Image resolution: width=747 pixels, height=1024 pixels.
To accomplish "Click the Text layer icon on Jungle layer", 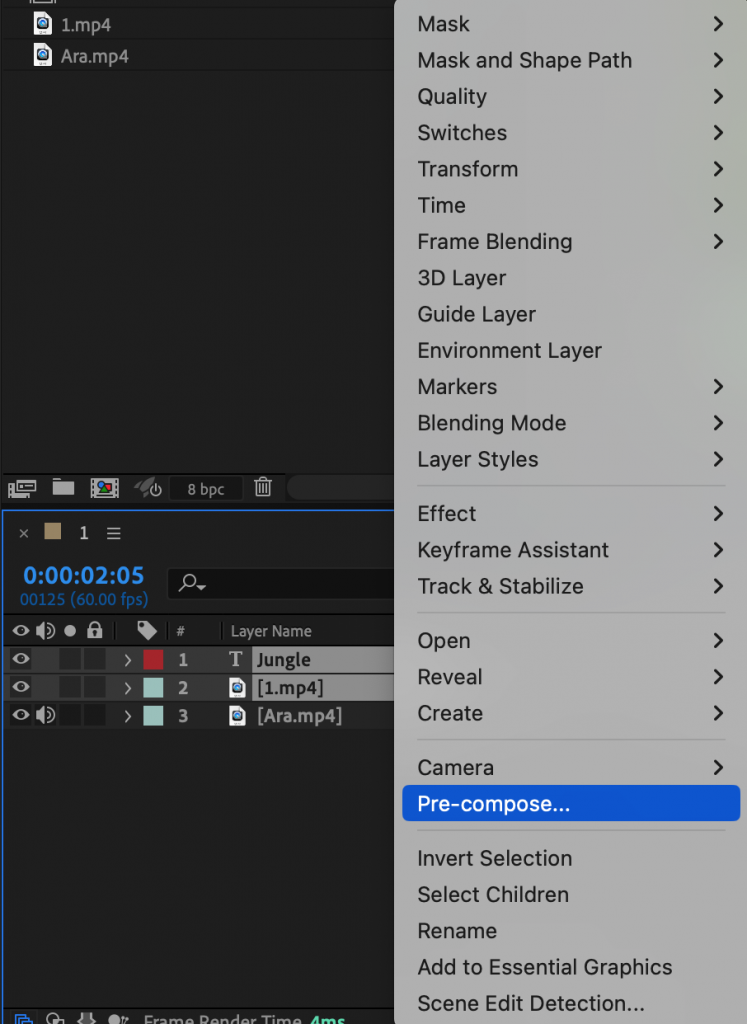I will tap(235, 659).
